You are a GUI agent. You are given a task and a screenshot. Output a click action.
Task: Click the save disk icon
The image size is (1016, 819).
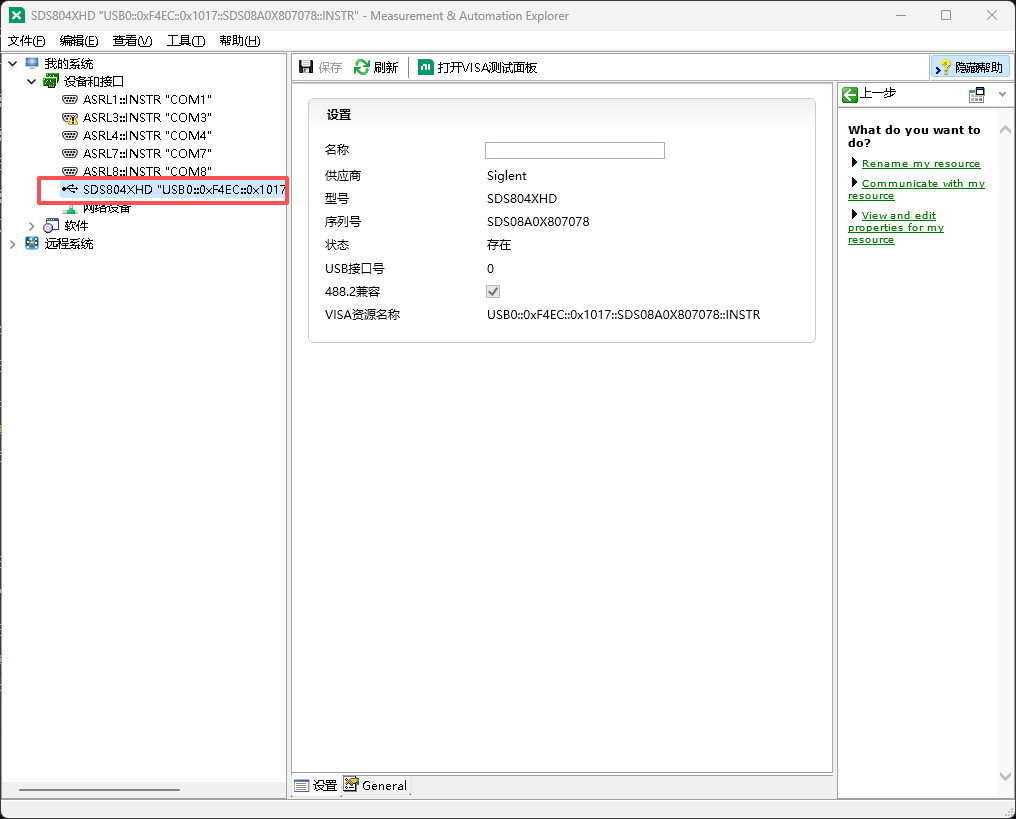tap(306, 67)
